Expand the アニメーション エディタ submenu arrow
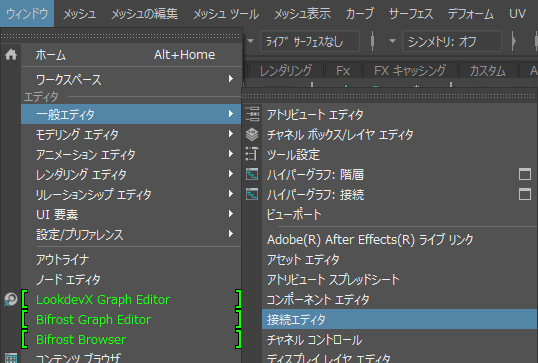The height and width of the screenshot is (363, 538). [231, 154]
